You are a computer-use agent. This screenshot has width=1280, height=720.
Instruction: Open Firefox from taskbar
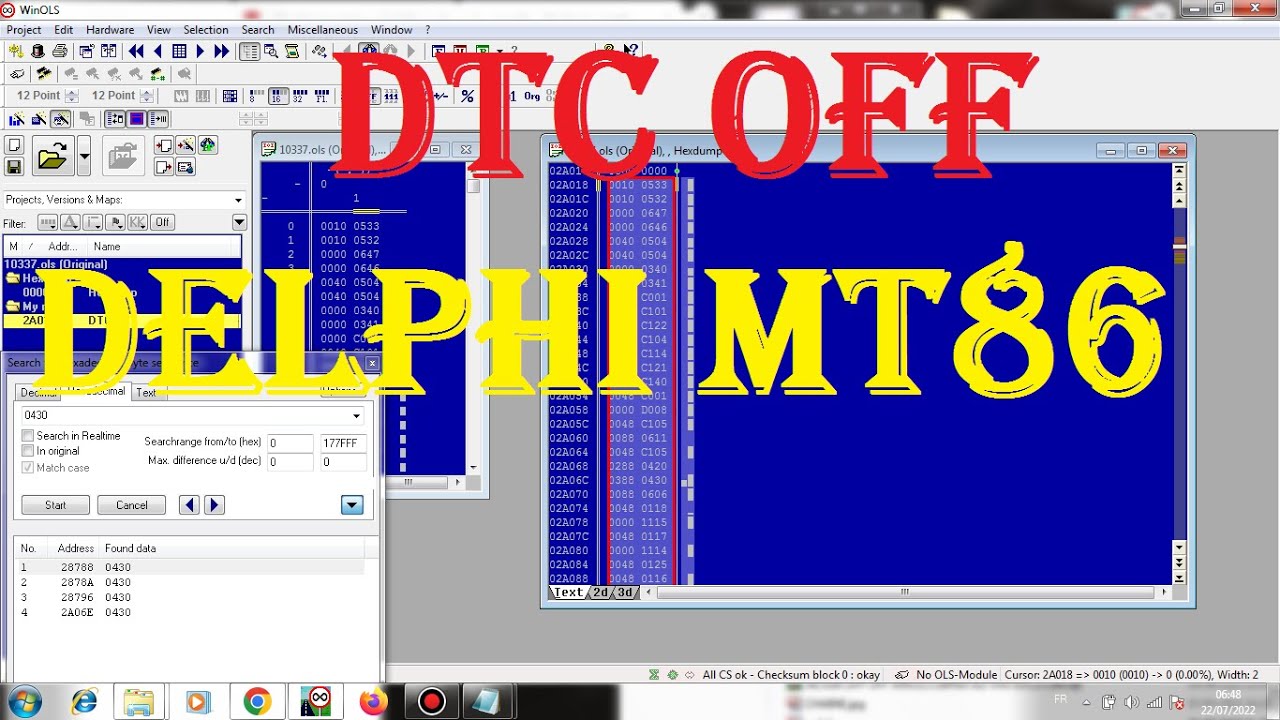(x=374, y=702)
